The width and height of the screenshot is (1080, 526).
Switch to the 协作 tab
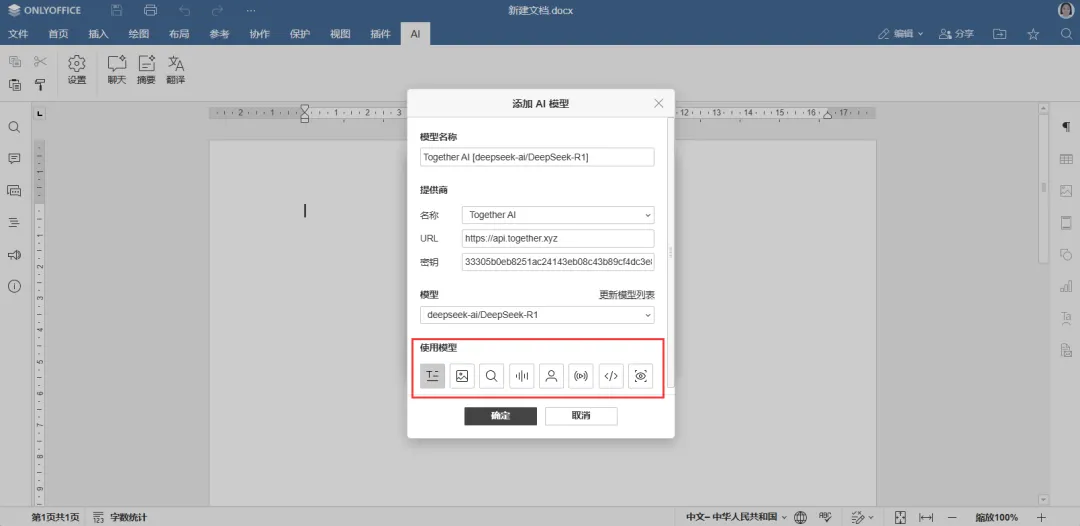pos(260,34)
